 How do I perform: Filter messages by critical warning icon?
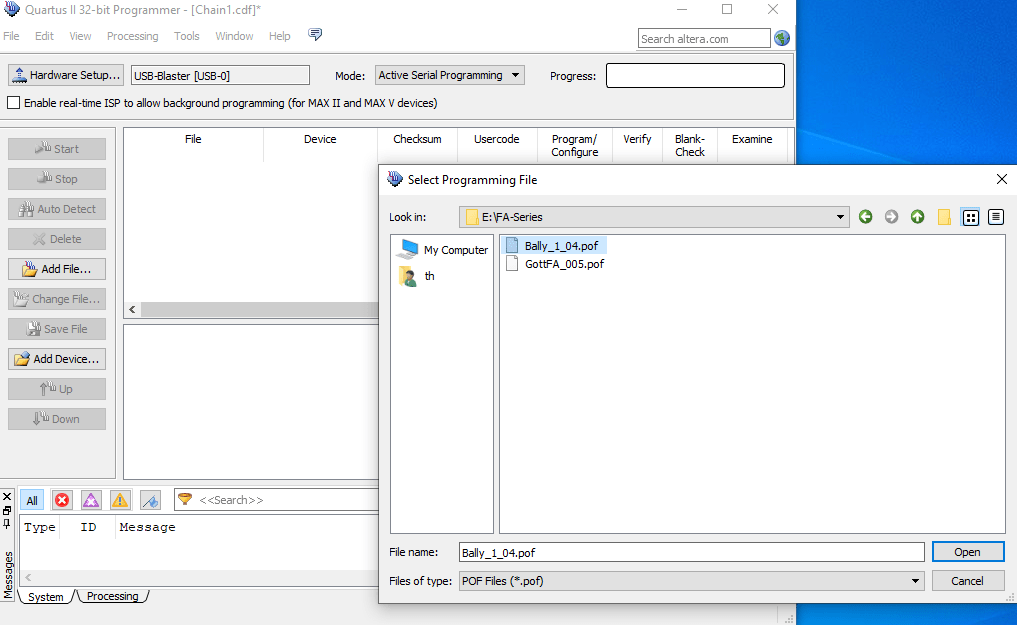tap(91, 500)
